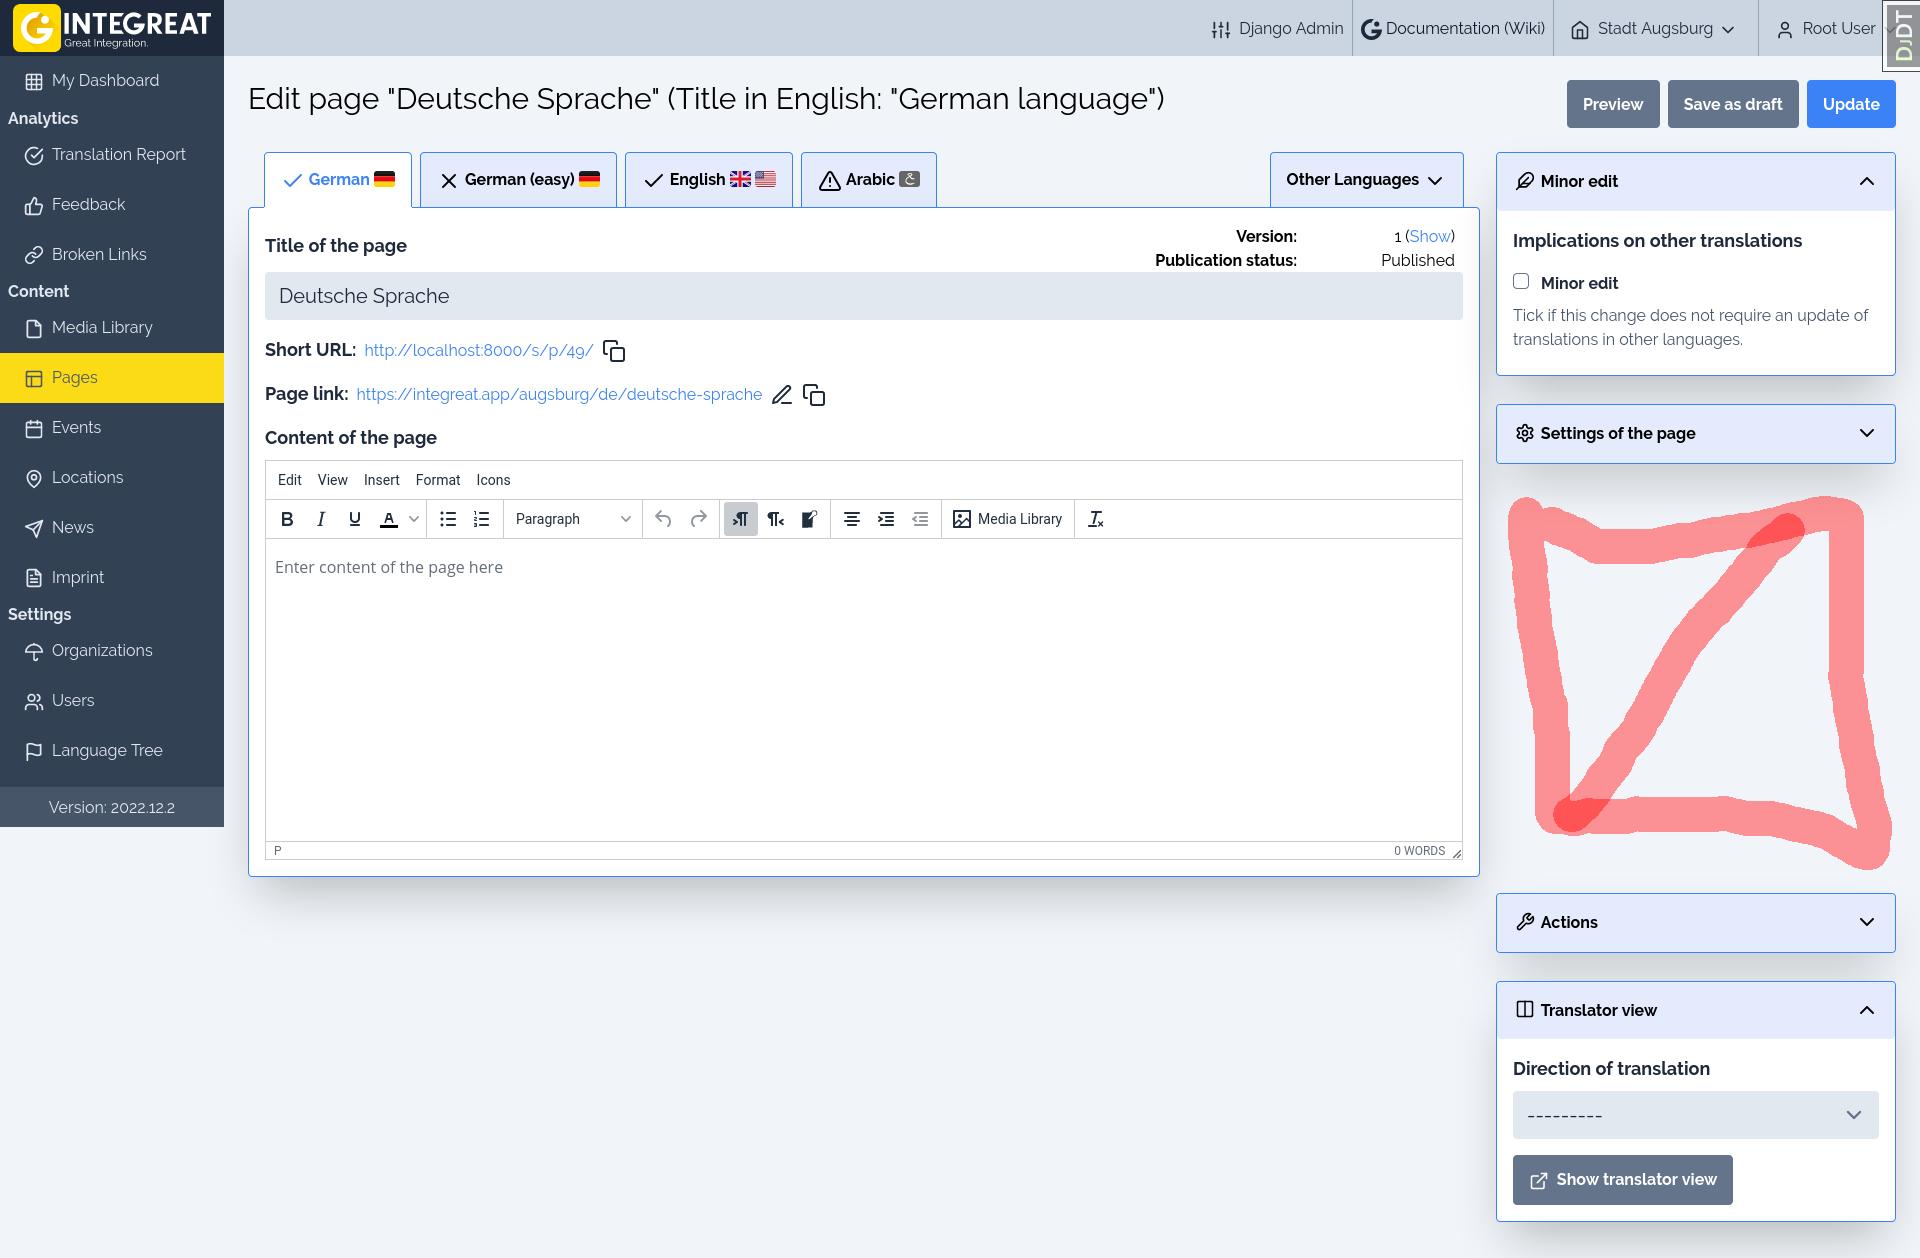Enable the Minor edit checkbox
Image resolution: width=1920 pixels, height=1258 pixels.
point(1521,281)
